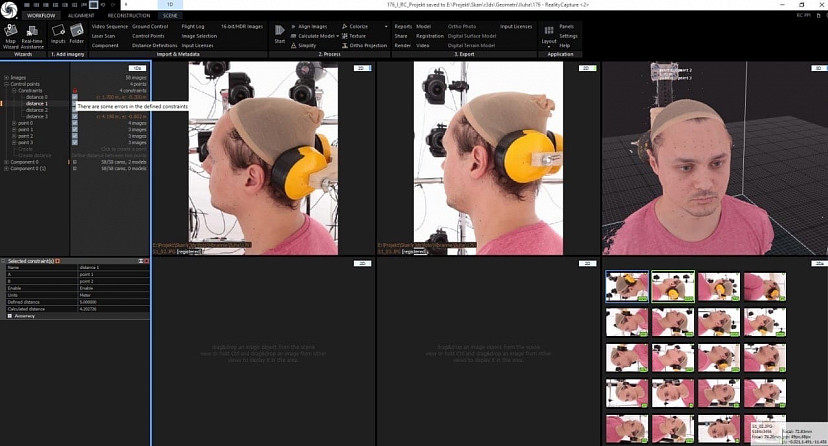Toggle point 1 checkbox
Image resolution: width=828 pixels, height=446 pixels.
(x=74, y=129)
